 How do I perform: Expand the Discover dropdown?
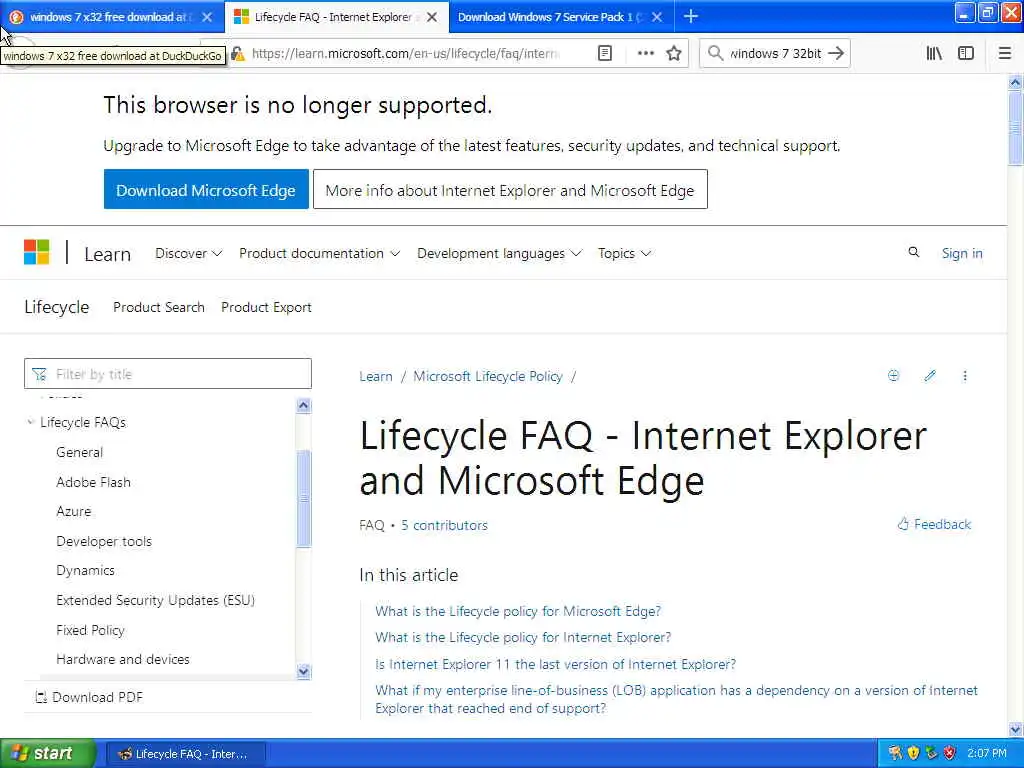click(x=188, y=253)
